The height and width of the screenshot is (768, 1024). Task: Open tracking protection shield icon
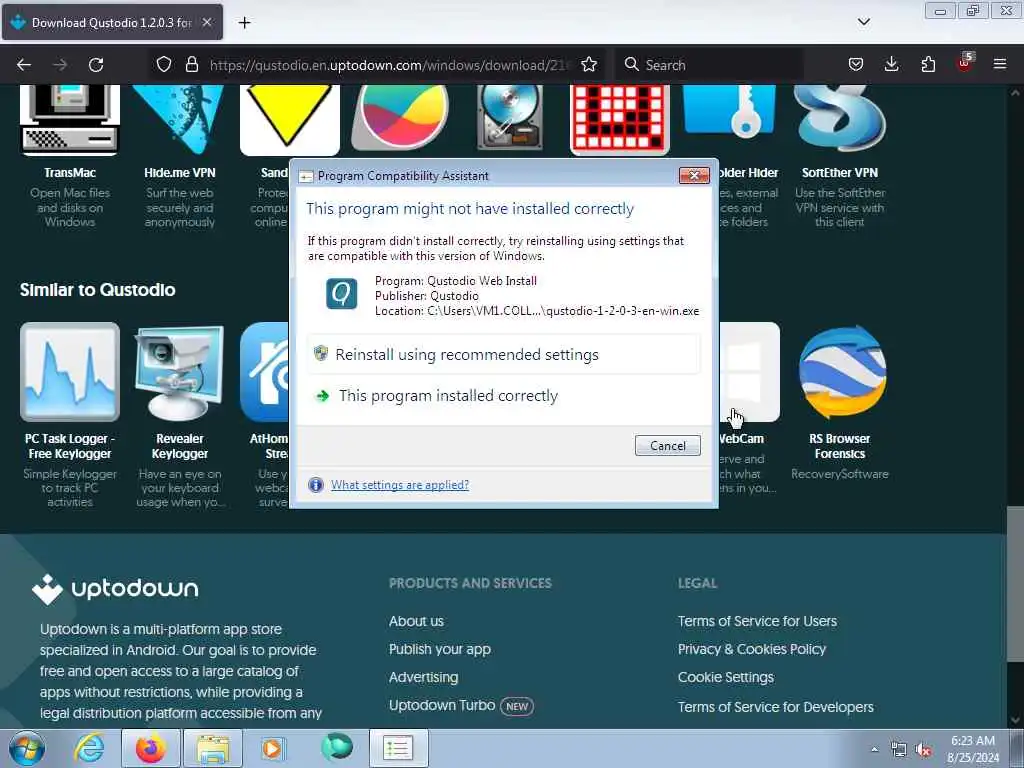coord(164,65)
